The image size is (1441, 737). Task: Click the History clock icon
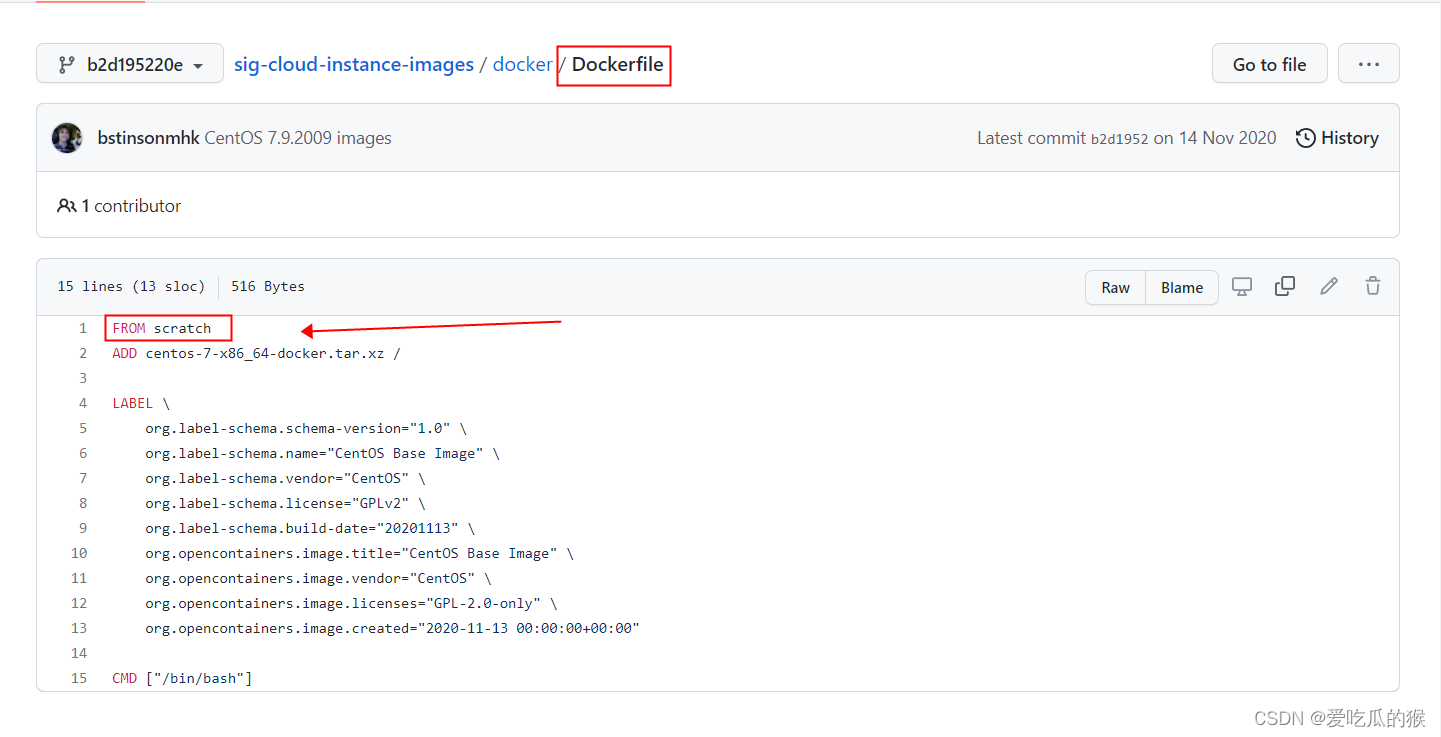pos(1305,138)
